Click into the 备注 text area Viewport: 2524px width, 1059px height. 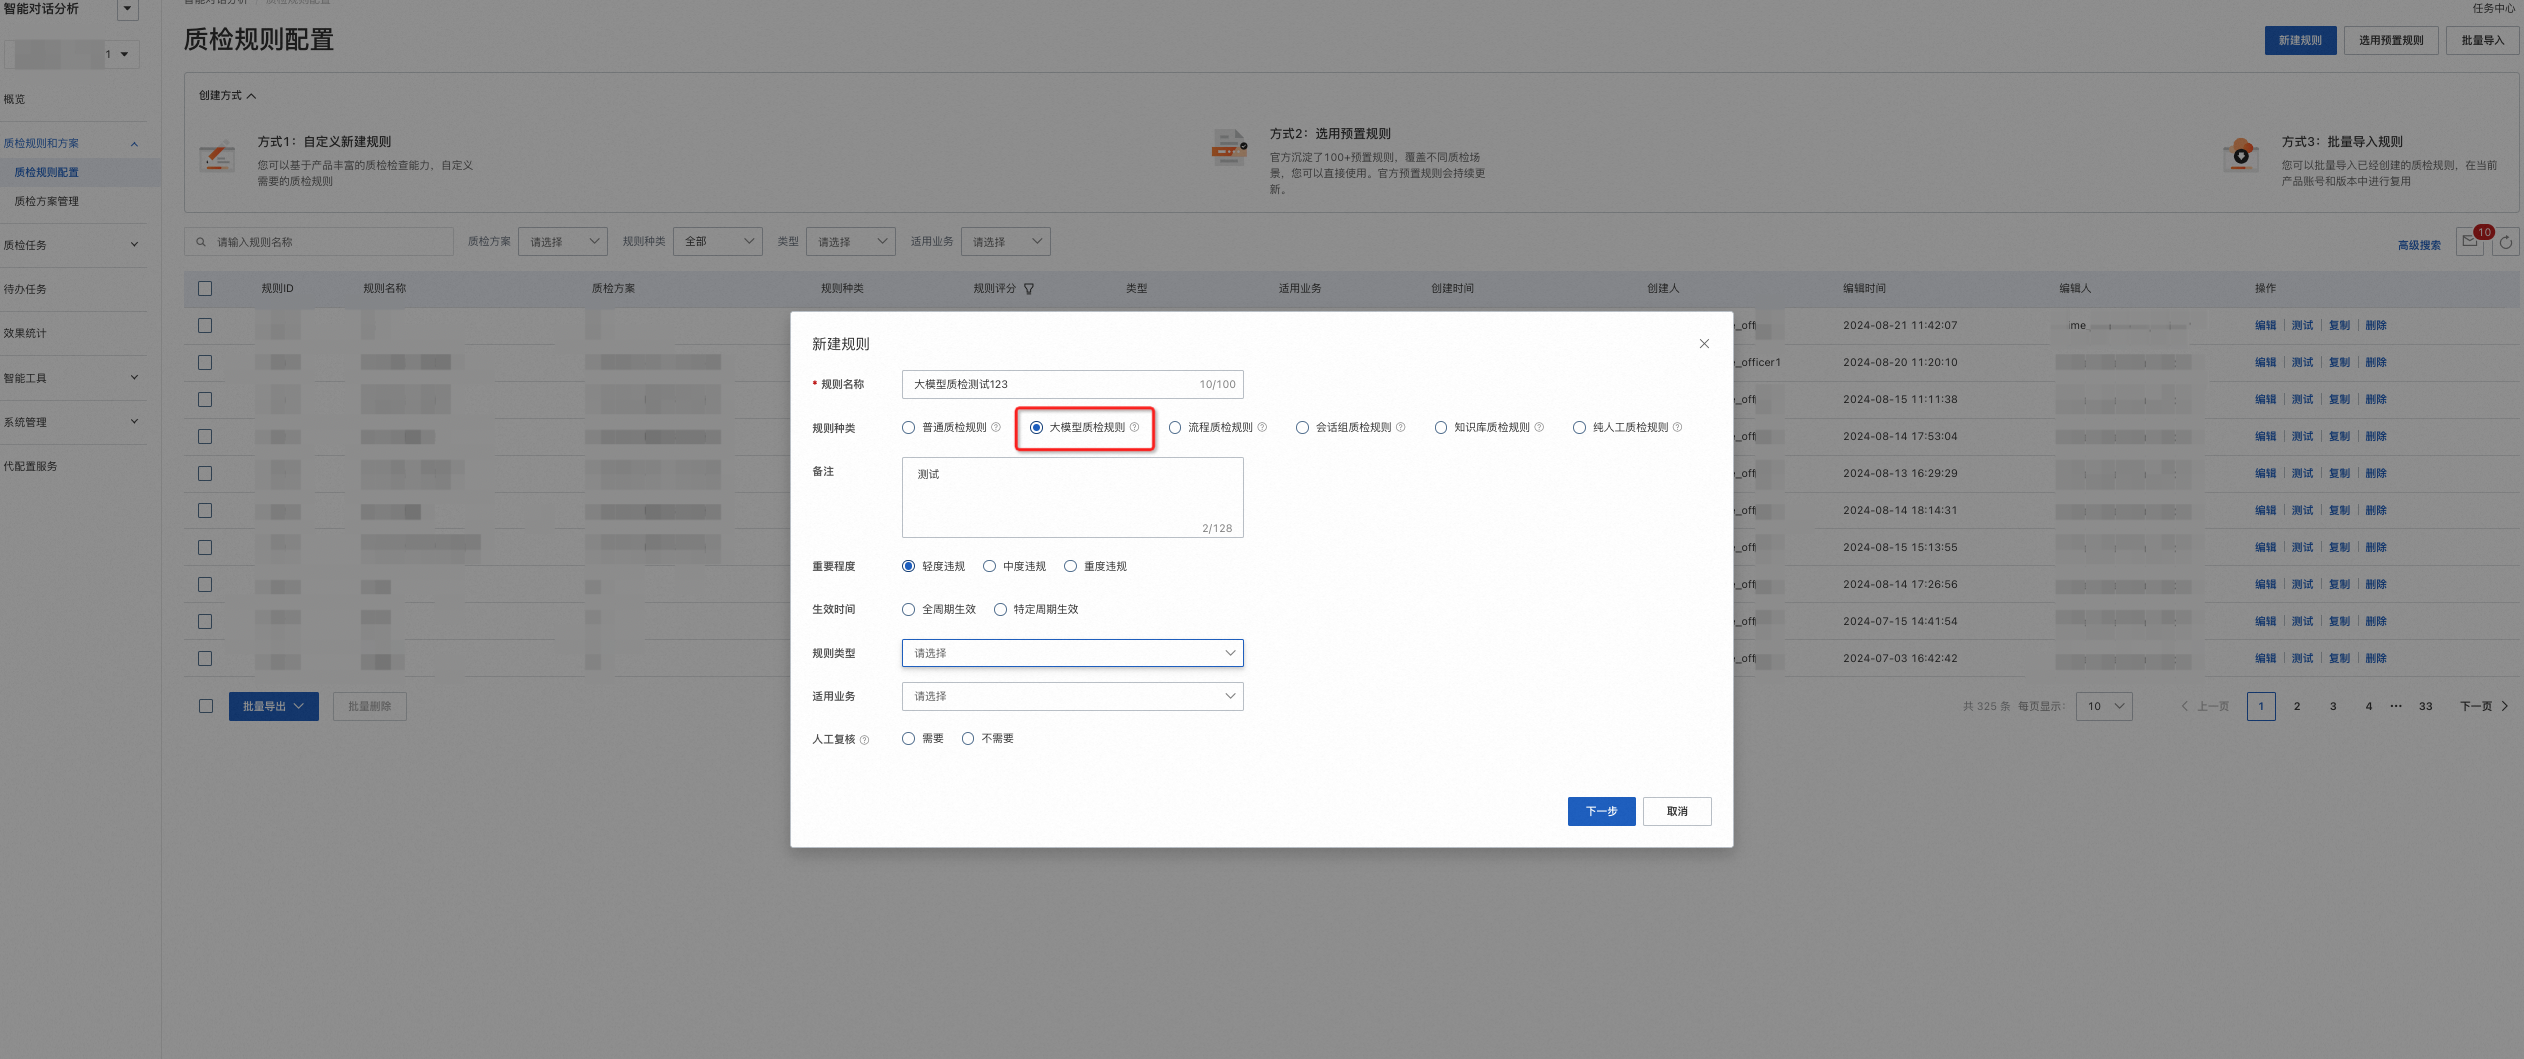point(1072,497)
